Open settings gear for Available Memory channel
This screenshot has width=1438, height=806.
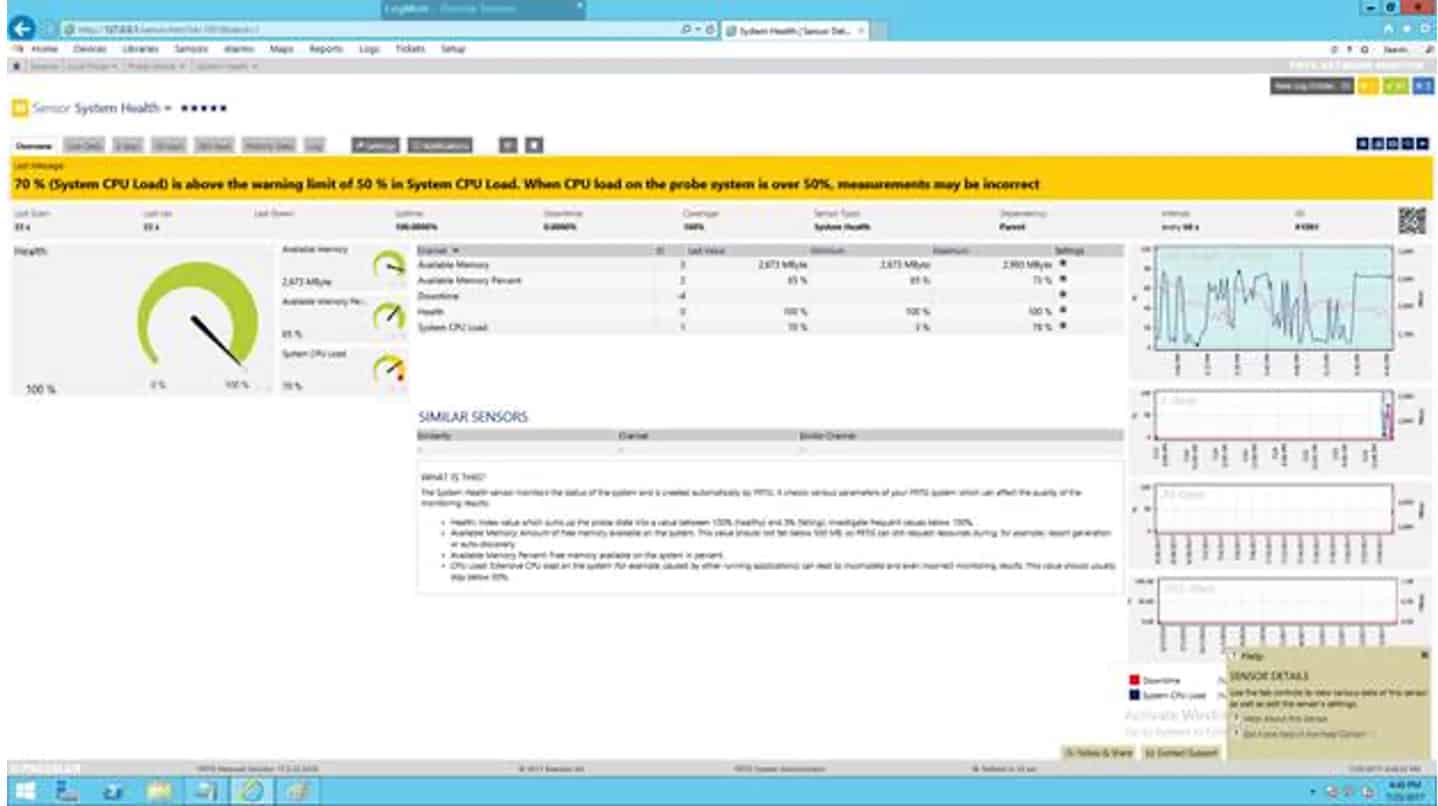click(1062, 265)
